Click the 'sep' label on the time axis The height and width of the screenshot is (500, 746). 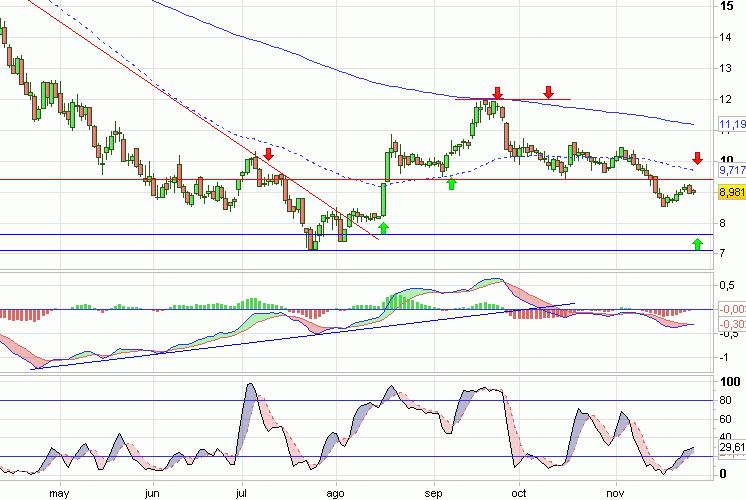pyautogui.click(x=434, y=492)
